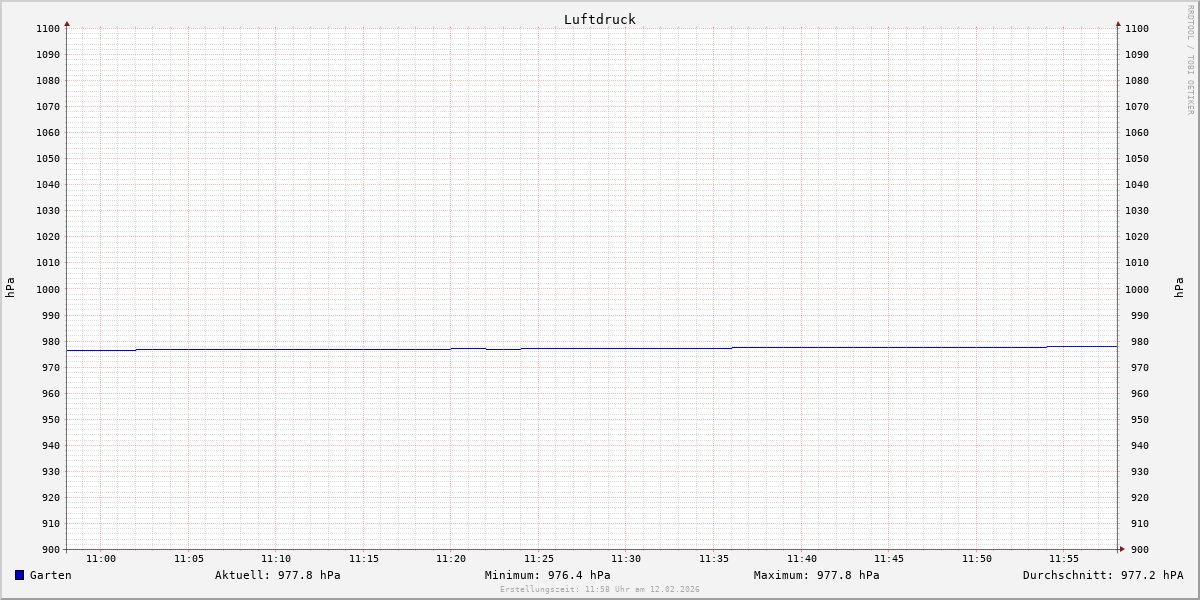
Task: Click the 1000 label on right axis
Action: pos(1137,289)
